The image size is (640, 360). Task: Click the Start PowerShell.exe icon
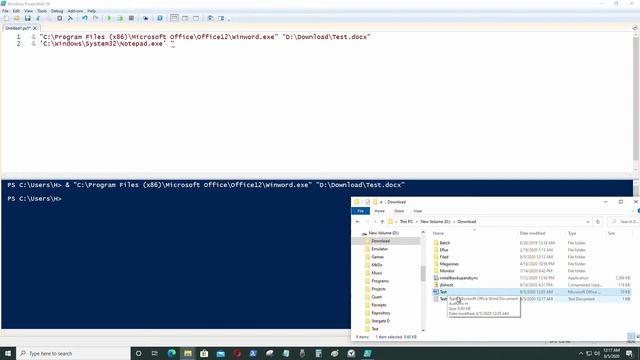(160, 18)
